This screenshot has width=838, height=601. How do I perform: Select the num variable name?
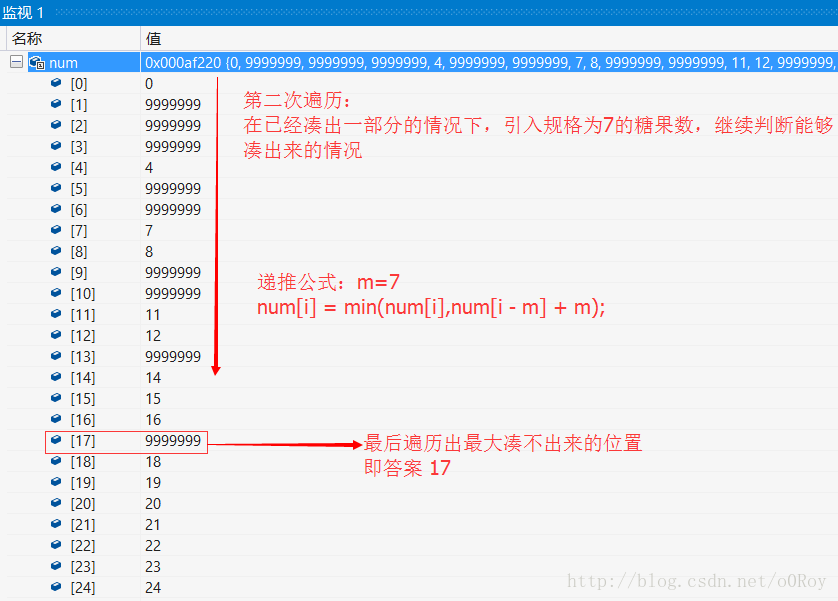click(x=64, y=63)
